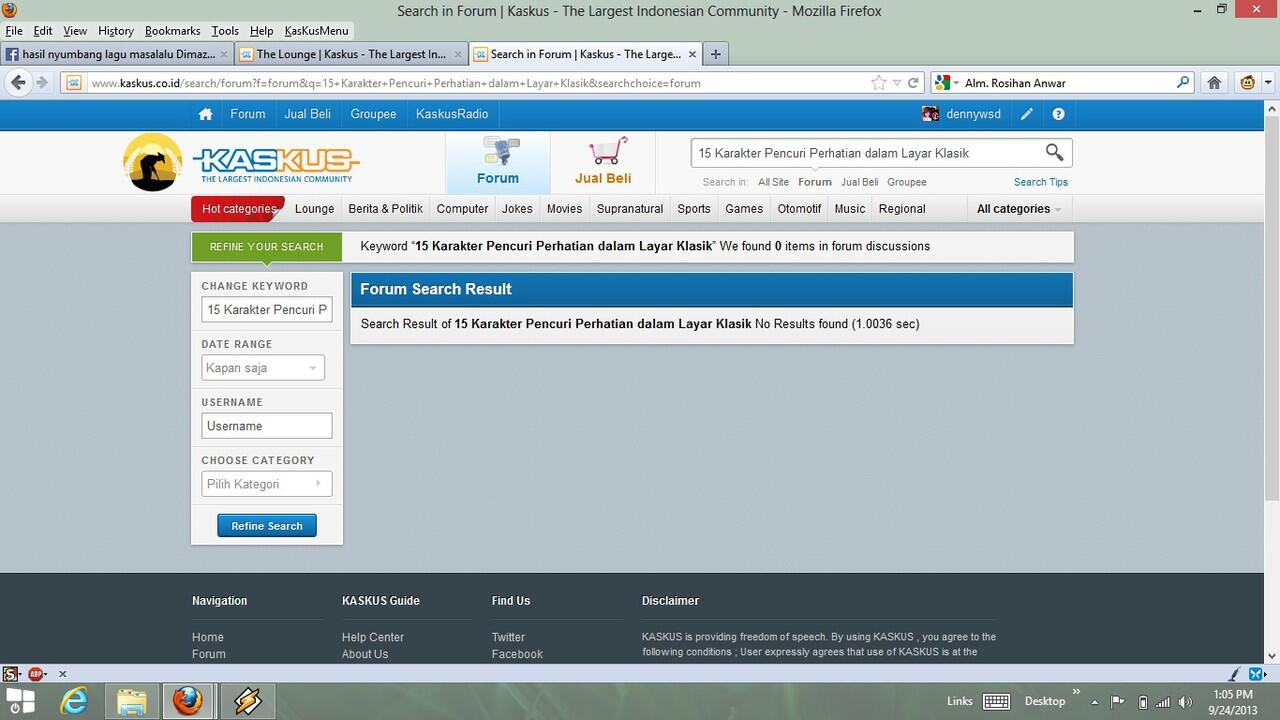
Task: Open a new tab with plus button
Action: coord(715,54)
